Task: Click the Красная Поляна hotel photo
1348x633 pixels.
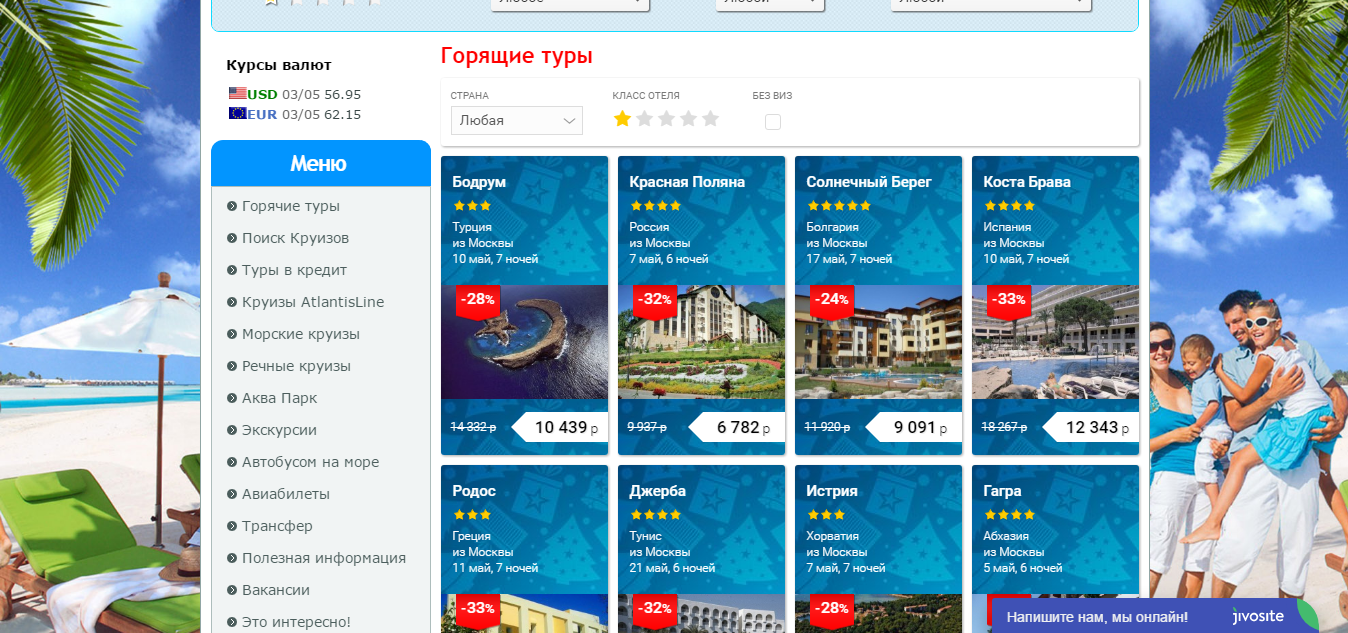Action: click(701, 343)
